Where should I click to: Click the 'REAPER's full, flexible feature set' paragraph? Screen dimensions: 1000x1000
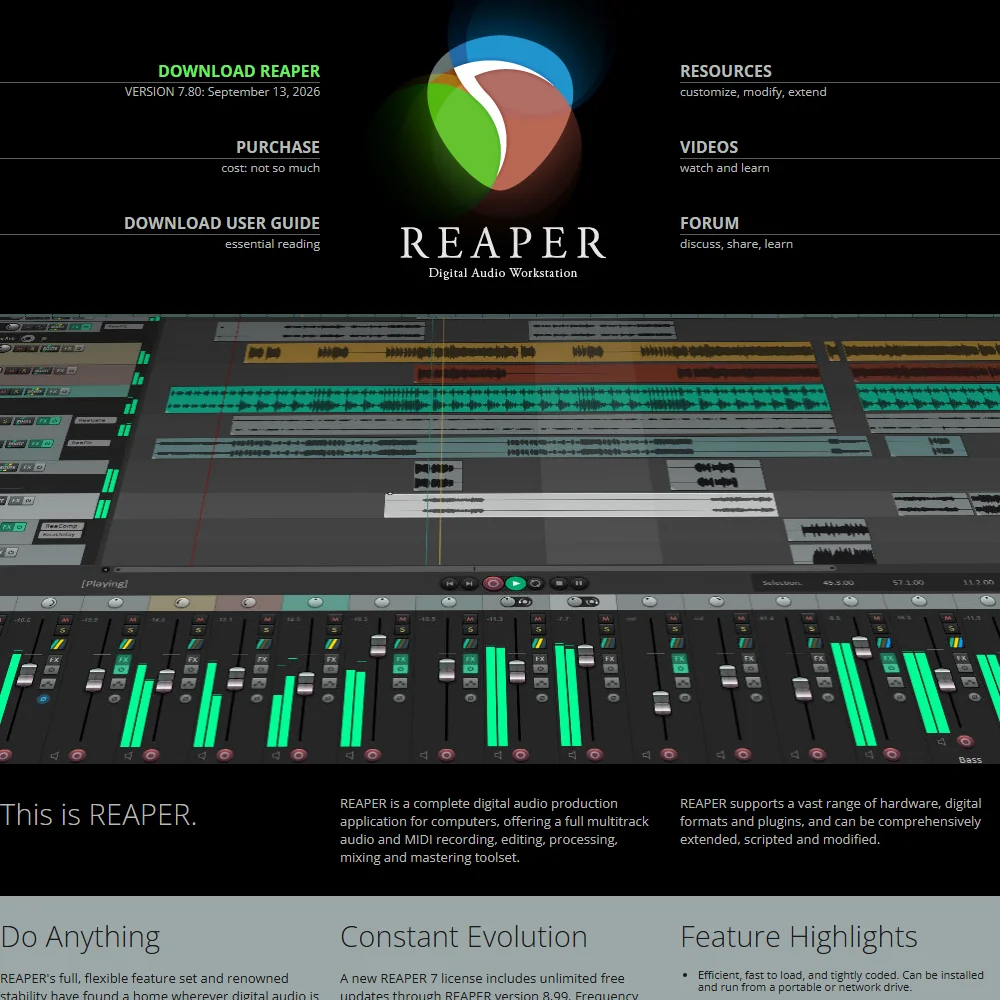pos(159,986)
